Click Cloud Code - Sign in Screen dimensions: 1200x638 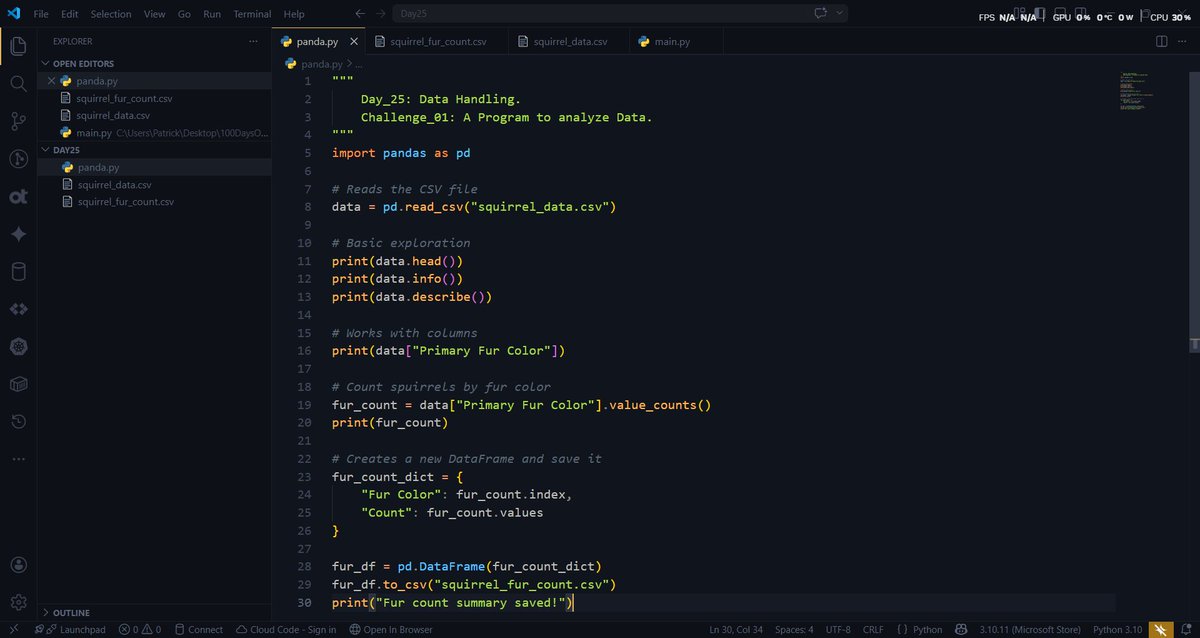click(x=286, y=629)
